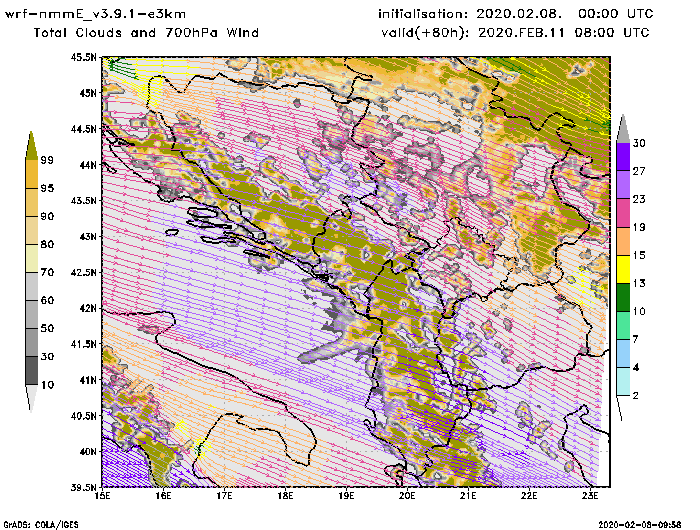Select the 16E longitude axis label
The width and height of the screenshot is (700, 530).
163,496
